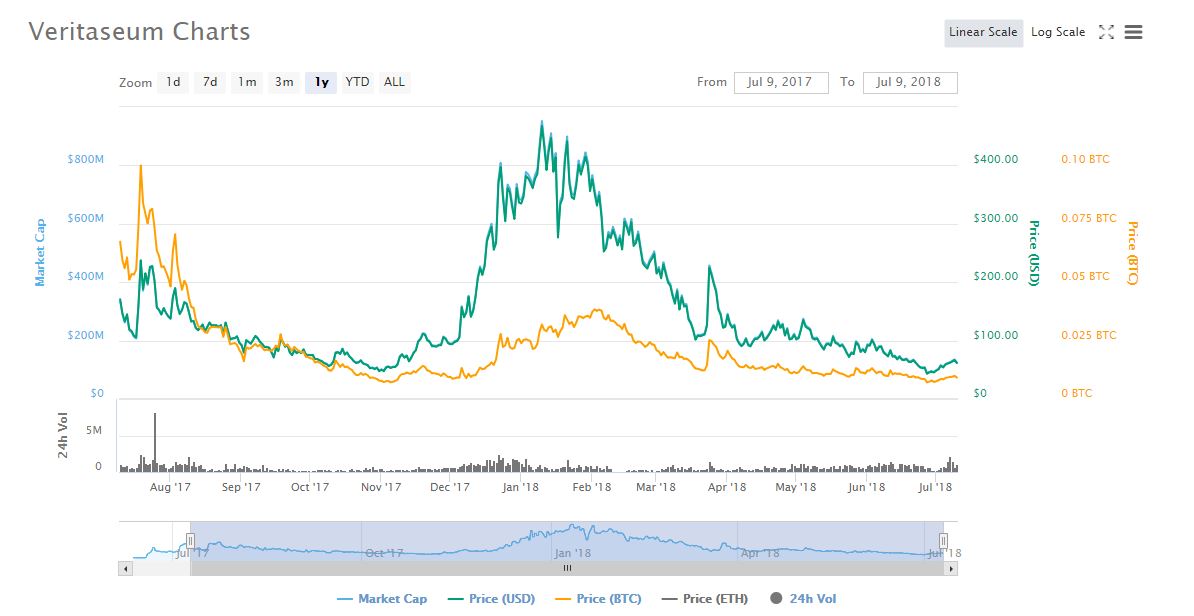This screenshot has width=1194, height=616.
Task: Click the $400.00 price axis label
Action: [x=995, y=159]
